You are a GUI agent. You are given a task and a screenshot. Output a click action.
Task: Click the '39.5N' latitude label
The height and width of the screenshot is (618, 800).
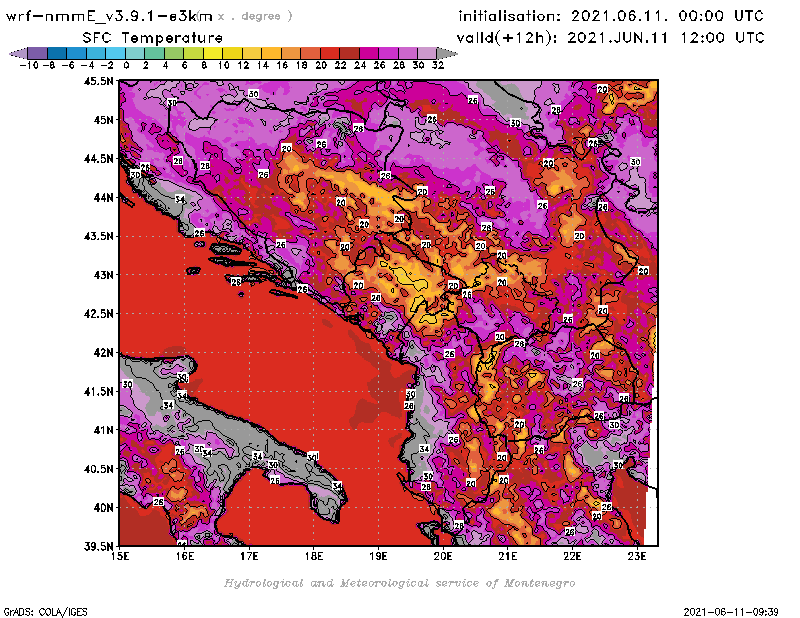tap(98, 546)
